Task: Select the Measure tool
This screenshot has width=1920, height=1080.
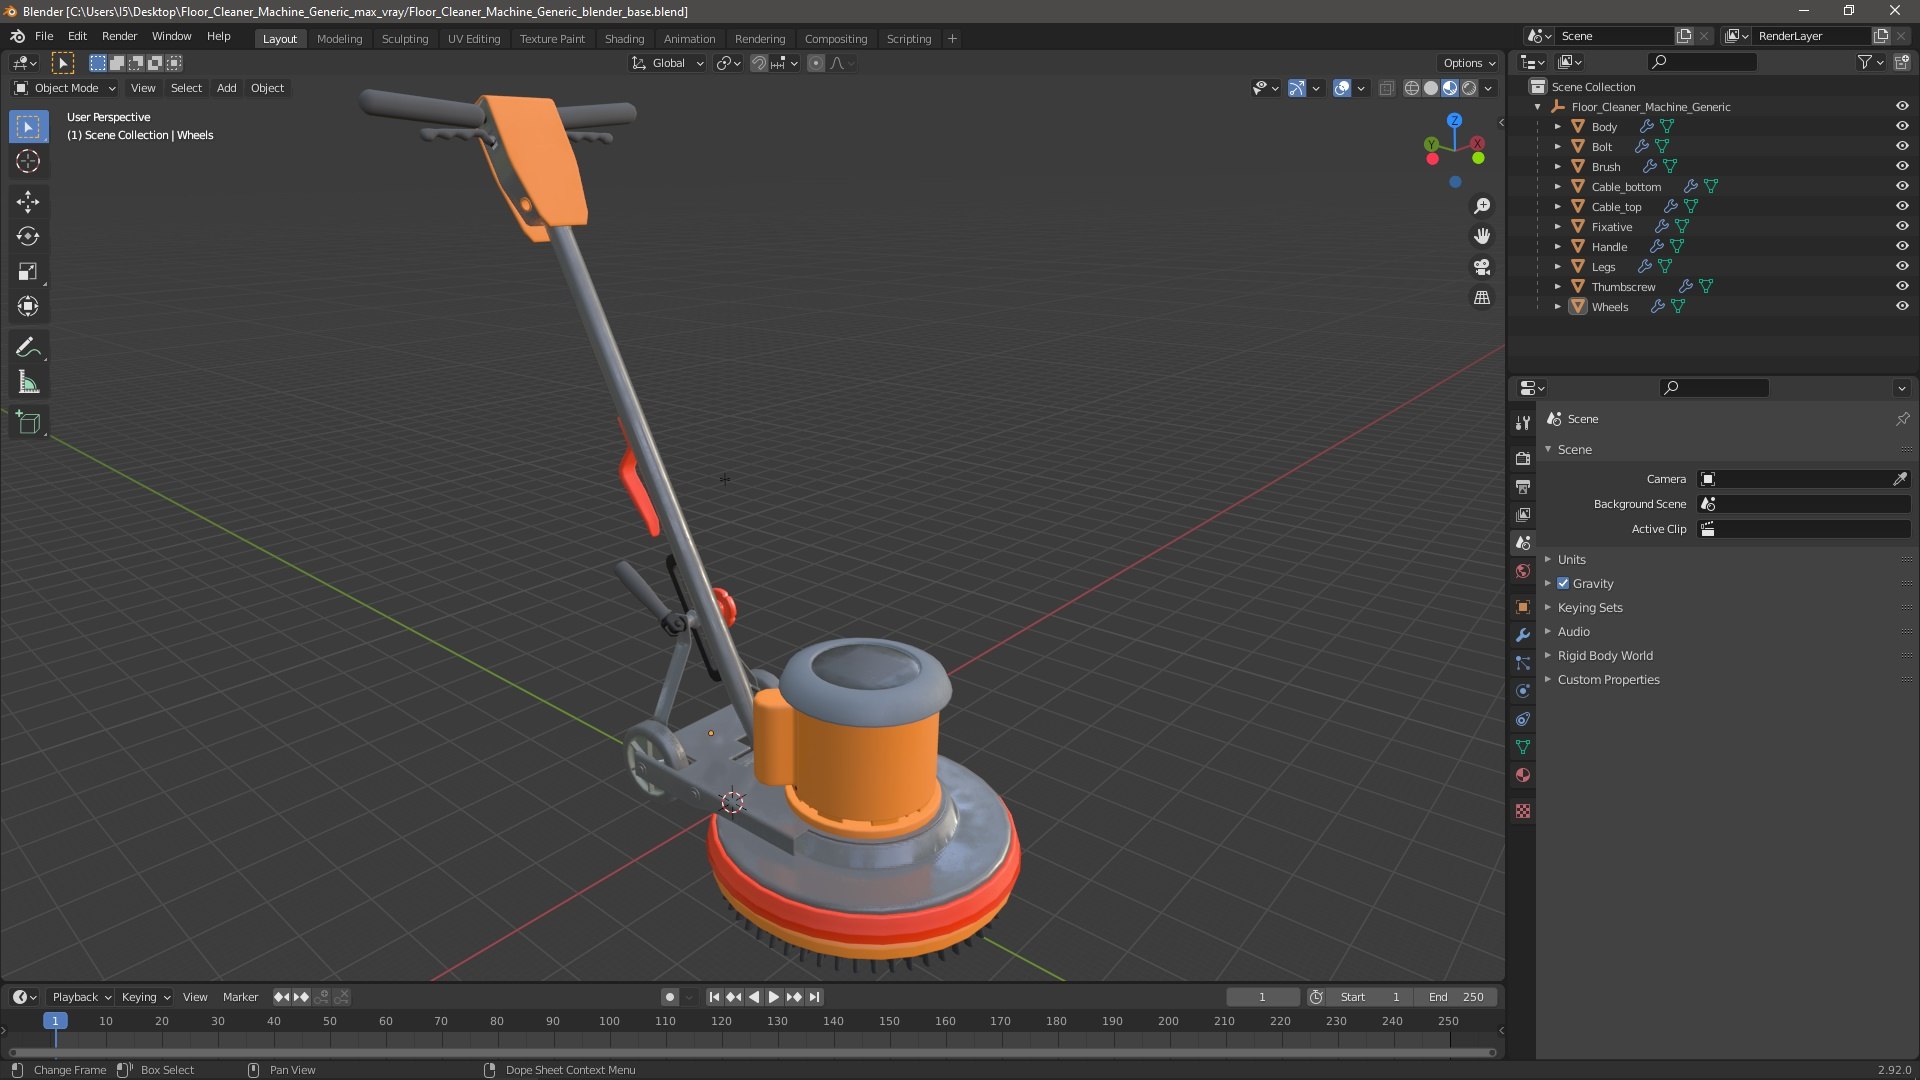Action: (28, 382)
